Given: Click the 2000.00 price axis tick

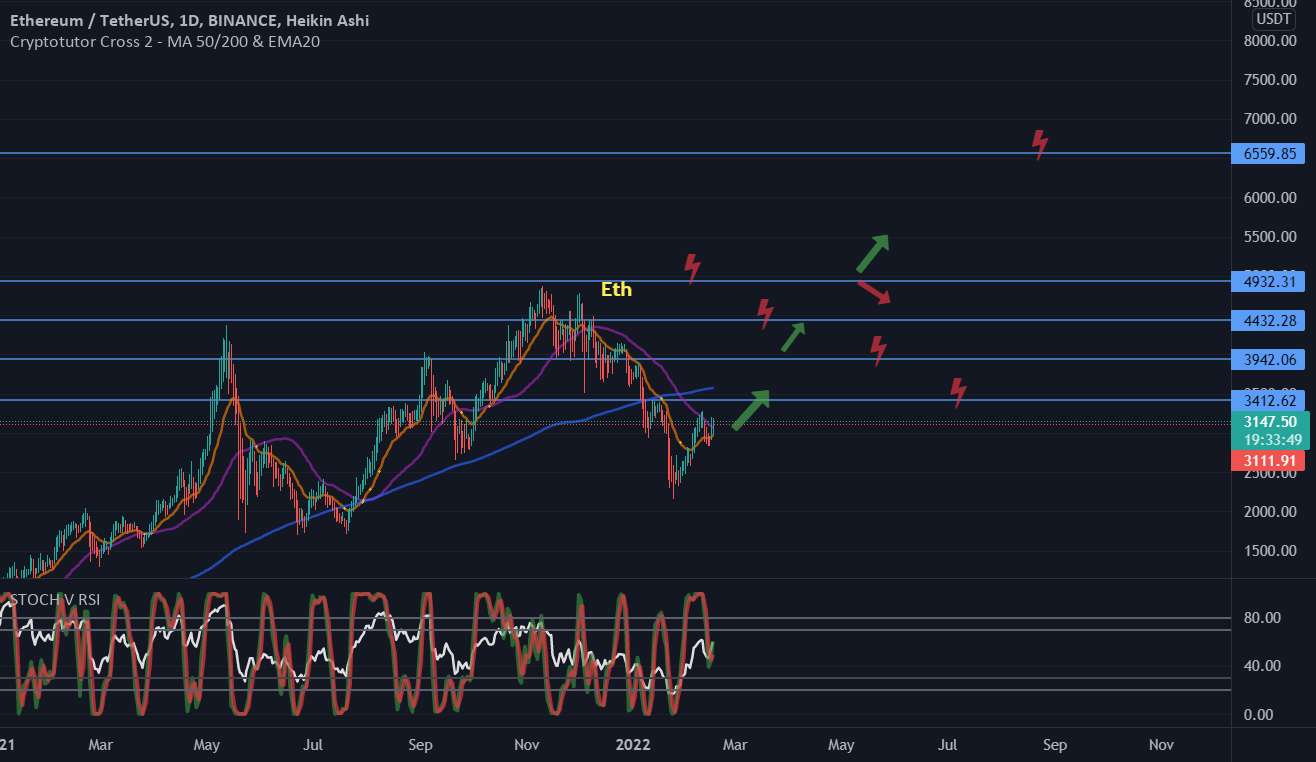Looking at the screenshot, I should 1270,512.
